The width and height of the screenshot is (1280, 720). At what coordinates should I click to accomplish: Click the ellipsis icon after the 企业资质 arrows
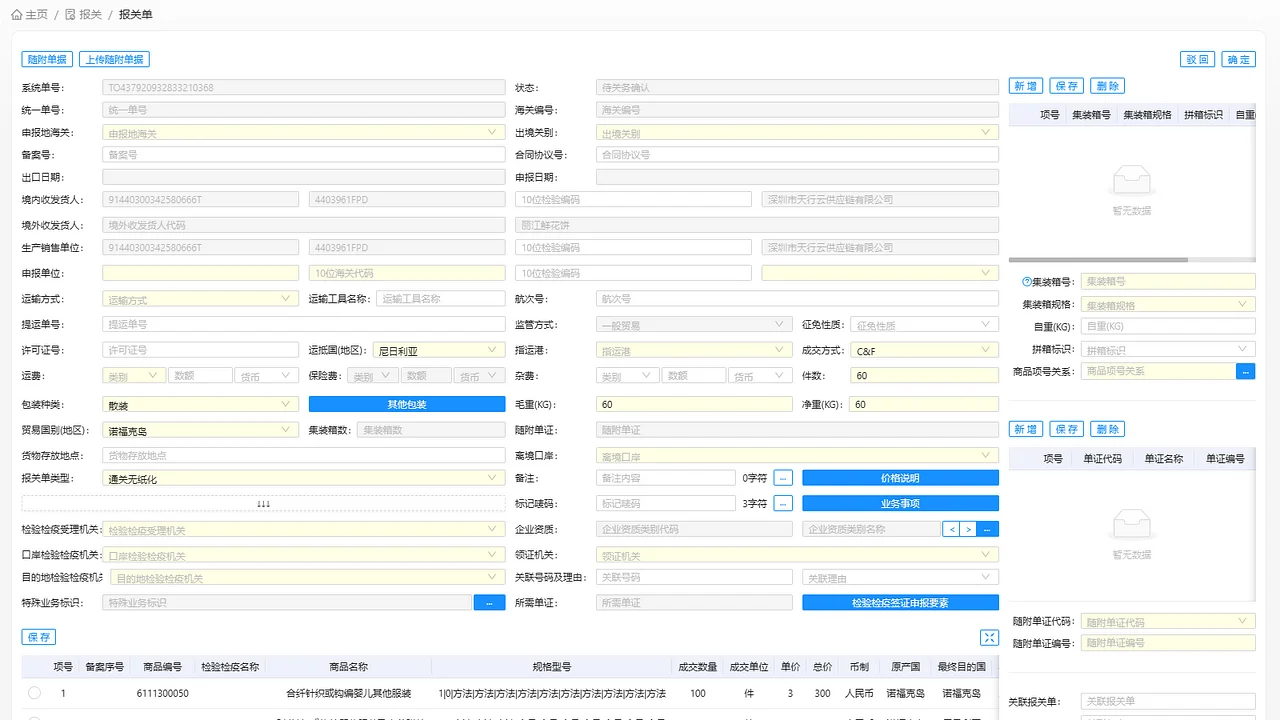986,528
